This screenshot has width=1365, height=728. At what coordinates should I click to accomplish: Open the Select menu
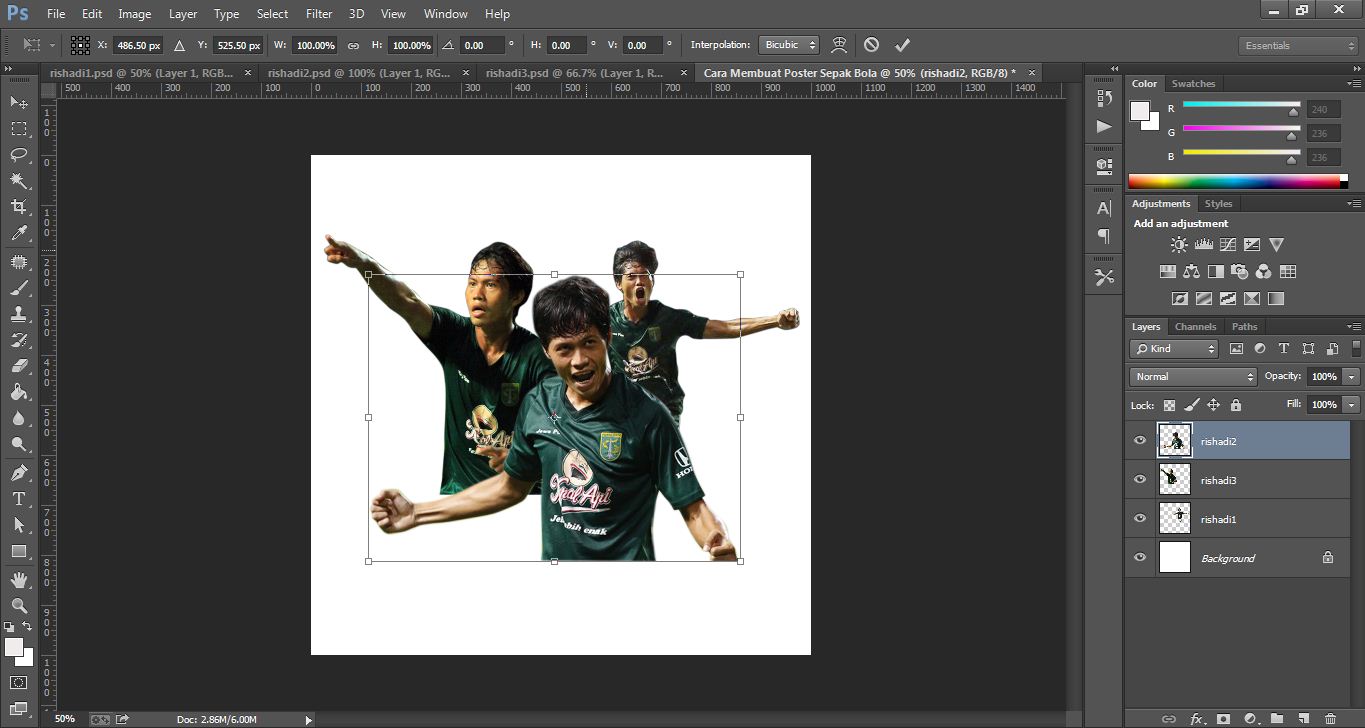[272, 14]
